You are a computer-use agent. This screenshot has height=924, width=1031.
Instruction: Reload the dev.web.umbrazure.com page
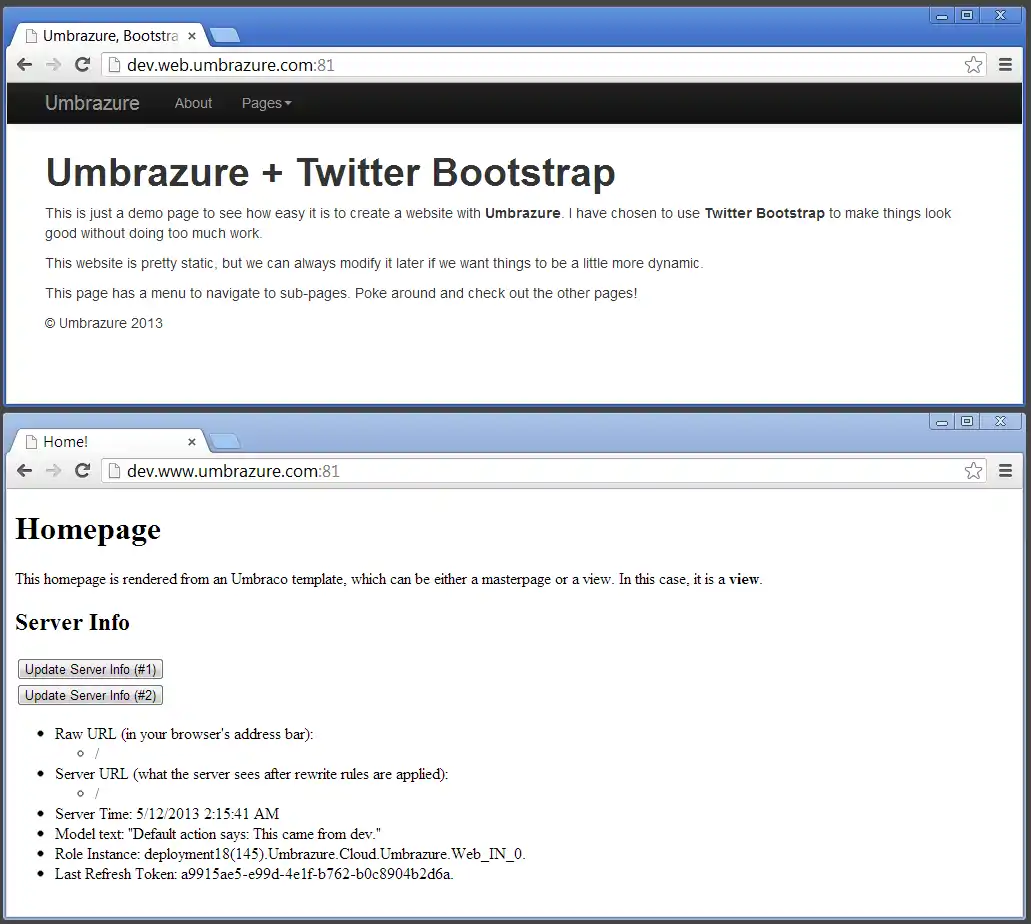click(x=82, y=64)
